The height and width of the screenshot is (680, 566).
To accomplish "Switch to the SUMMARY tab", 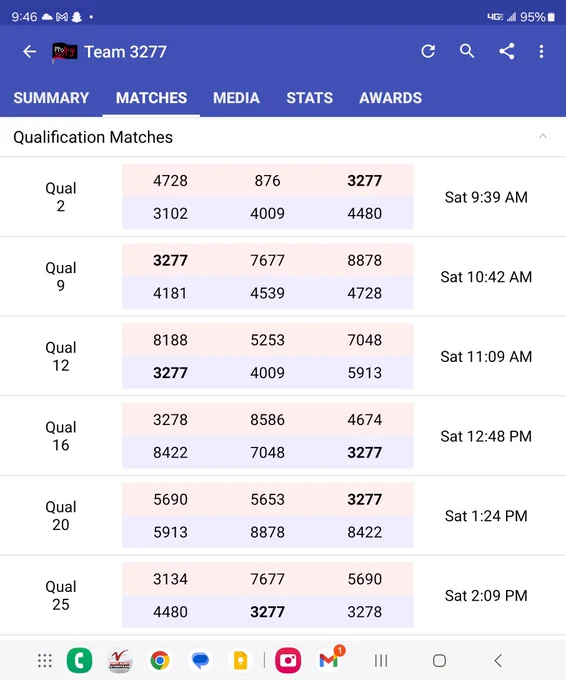I will coord(51,98).
